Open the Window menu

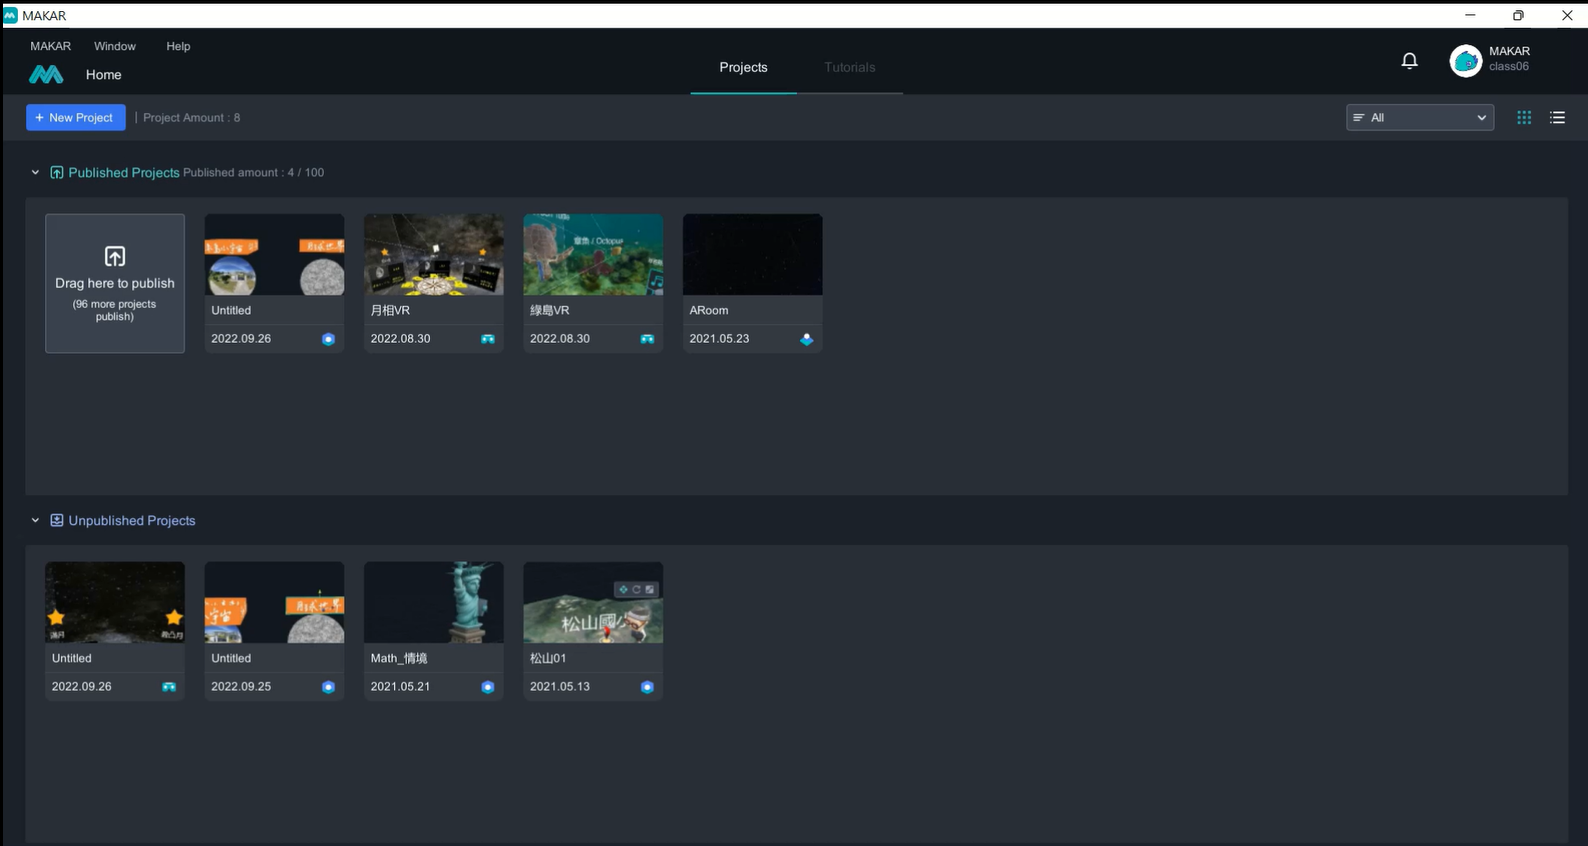[115, 46]
